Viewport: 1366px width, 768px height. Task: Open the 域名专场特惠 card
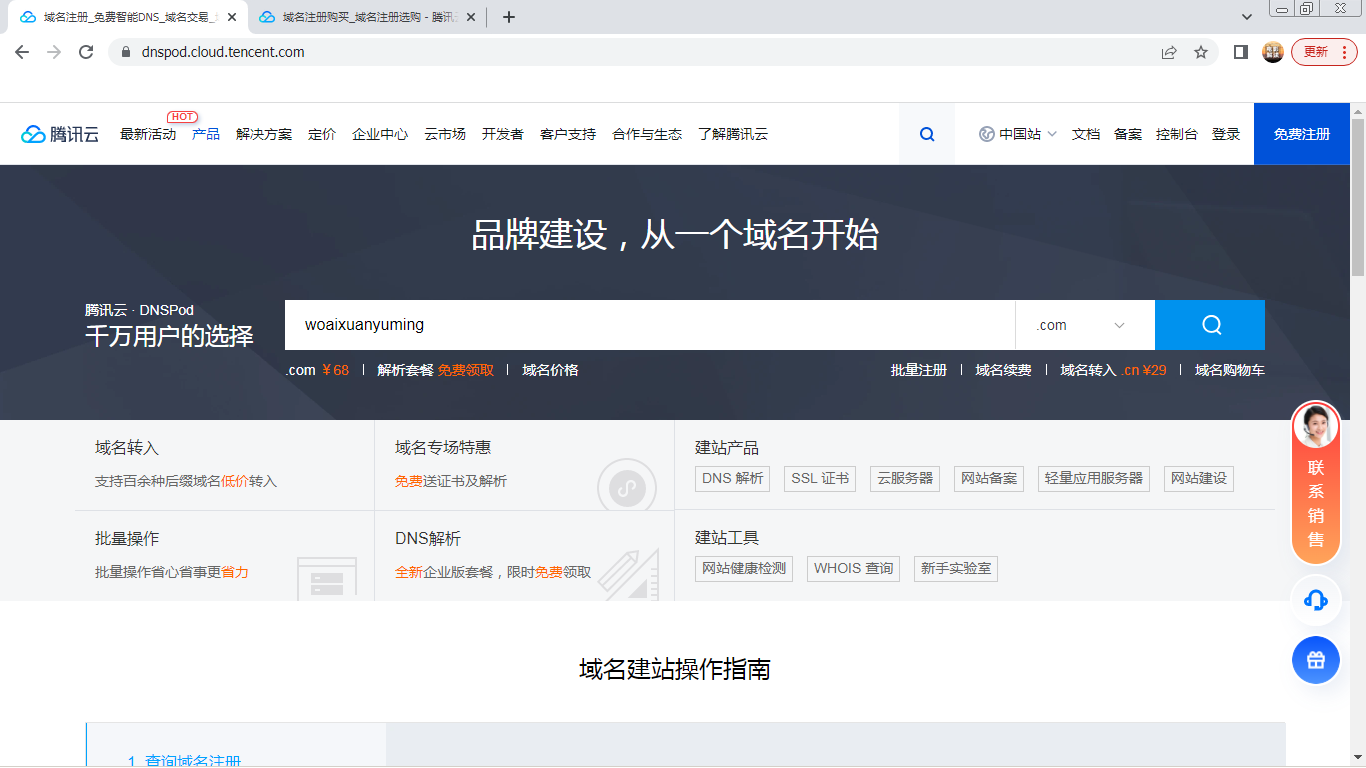tap(524, 465)
